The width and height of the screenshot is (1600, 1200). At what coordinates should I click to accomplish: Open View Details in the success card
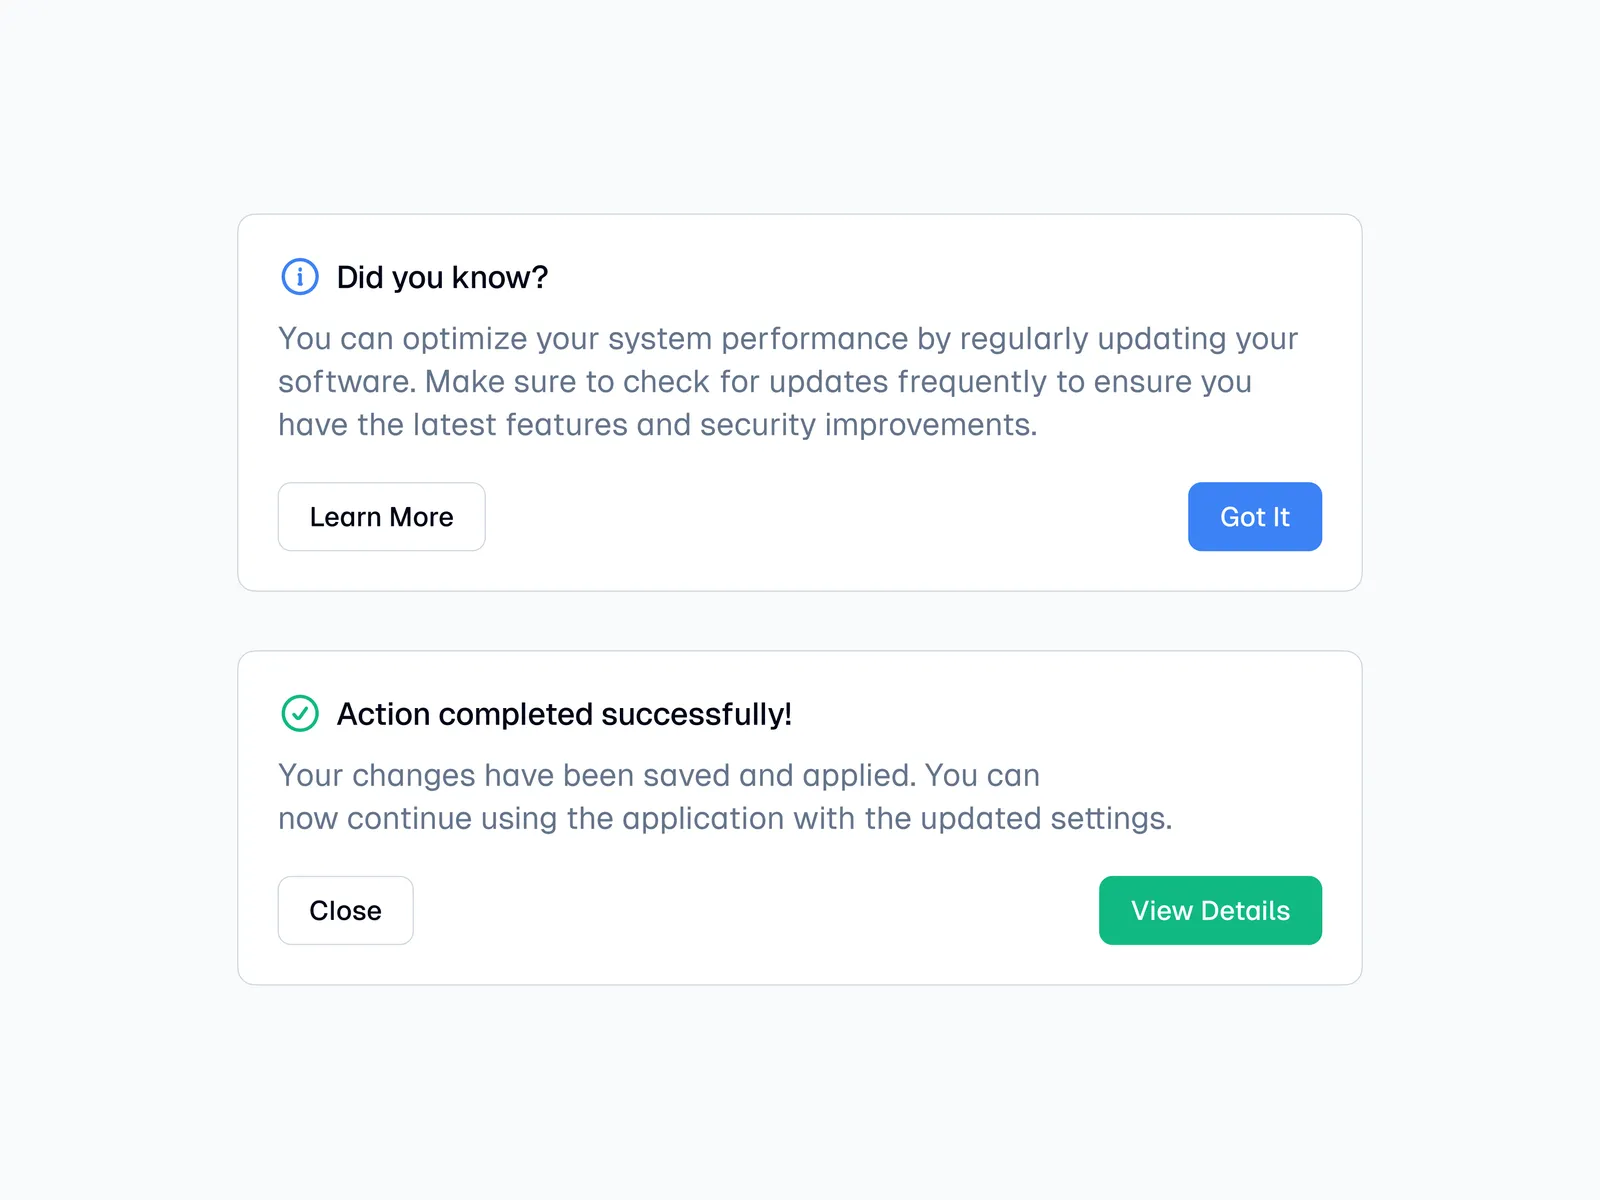pos(1210,910)
